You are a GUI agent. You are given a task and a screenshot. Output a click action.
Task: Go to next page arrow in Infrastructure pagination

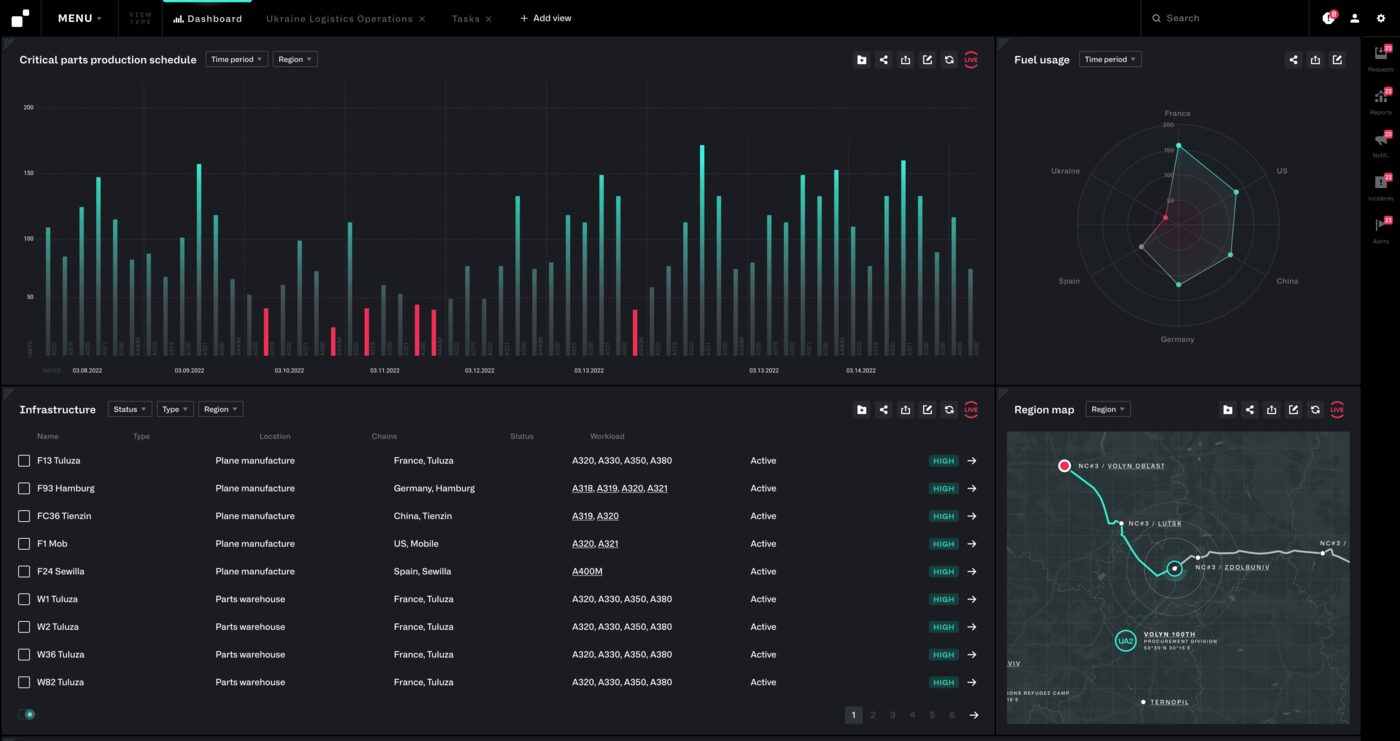tap(974, 715)
